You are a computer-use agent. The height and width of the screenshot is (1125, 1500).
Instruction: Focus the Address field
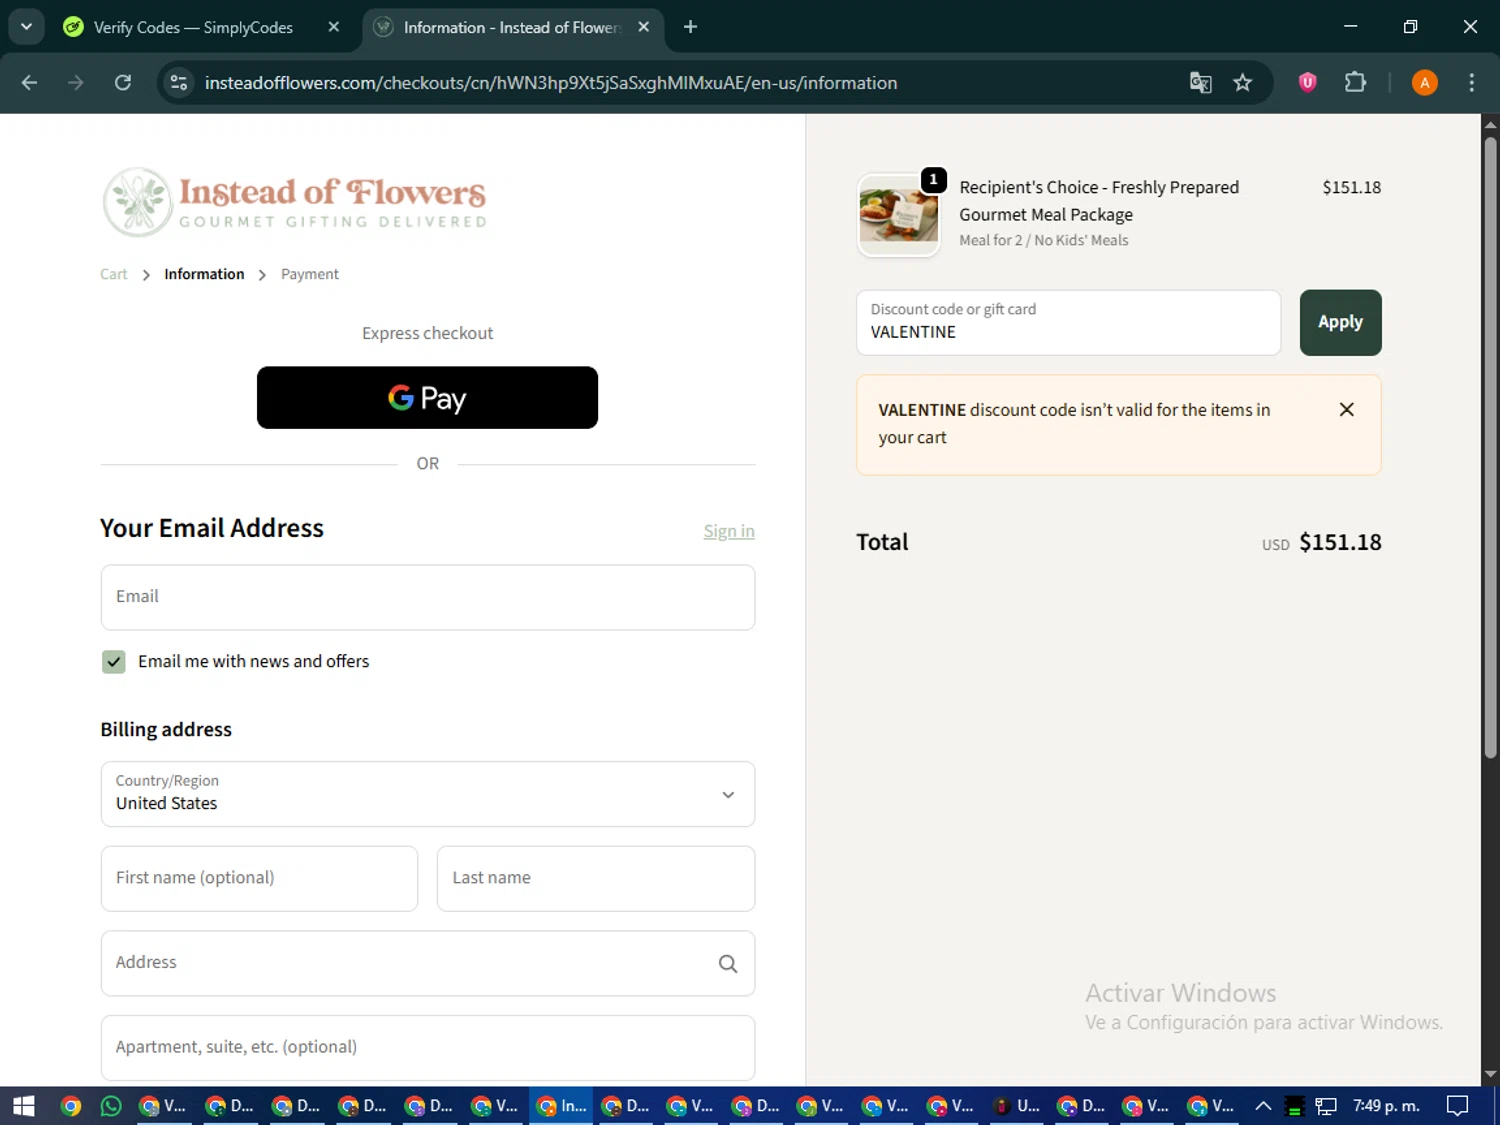coord(428,963)
